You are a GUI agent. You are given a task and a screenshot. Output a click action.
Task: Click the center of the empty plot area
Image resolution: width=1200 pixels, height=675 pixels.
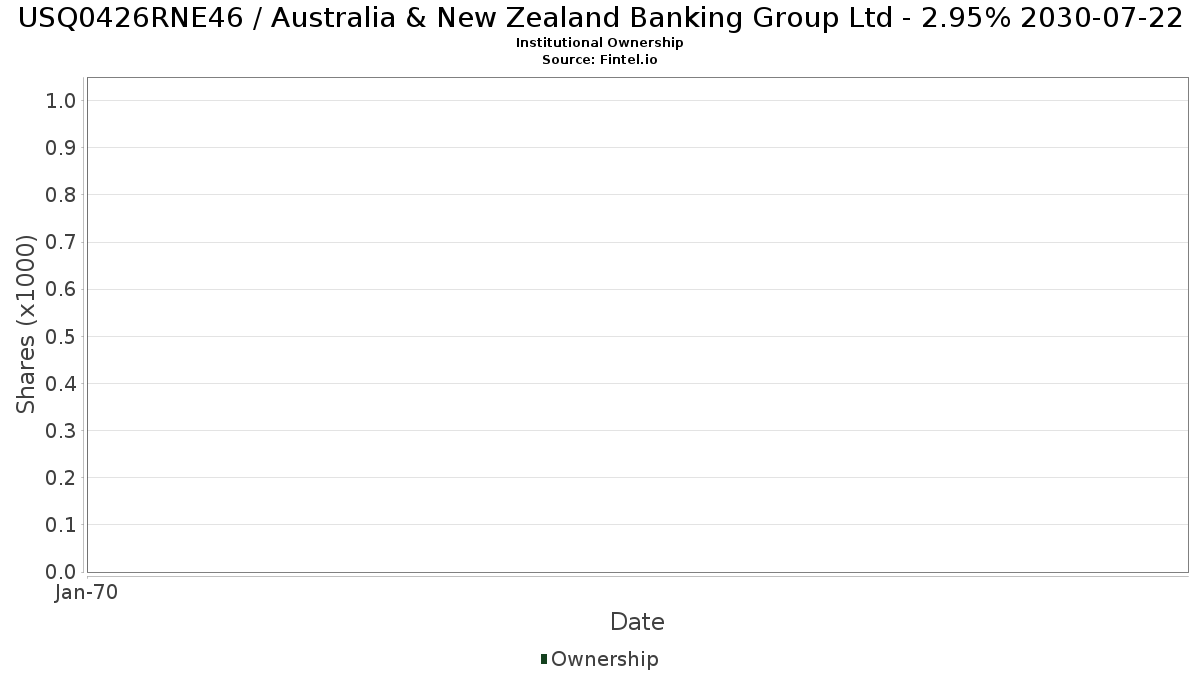pos(637,324)
